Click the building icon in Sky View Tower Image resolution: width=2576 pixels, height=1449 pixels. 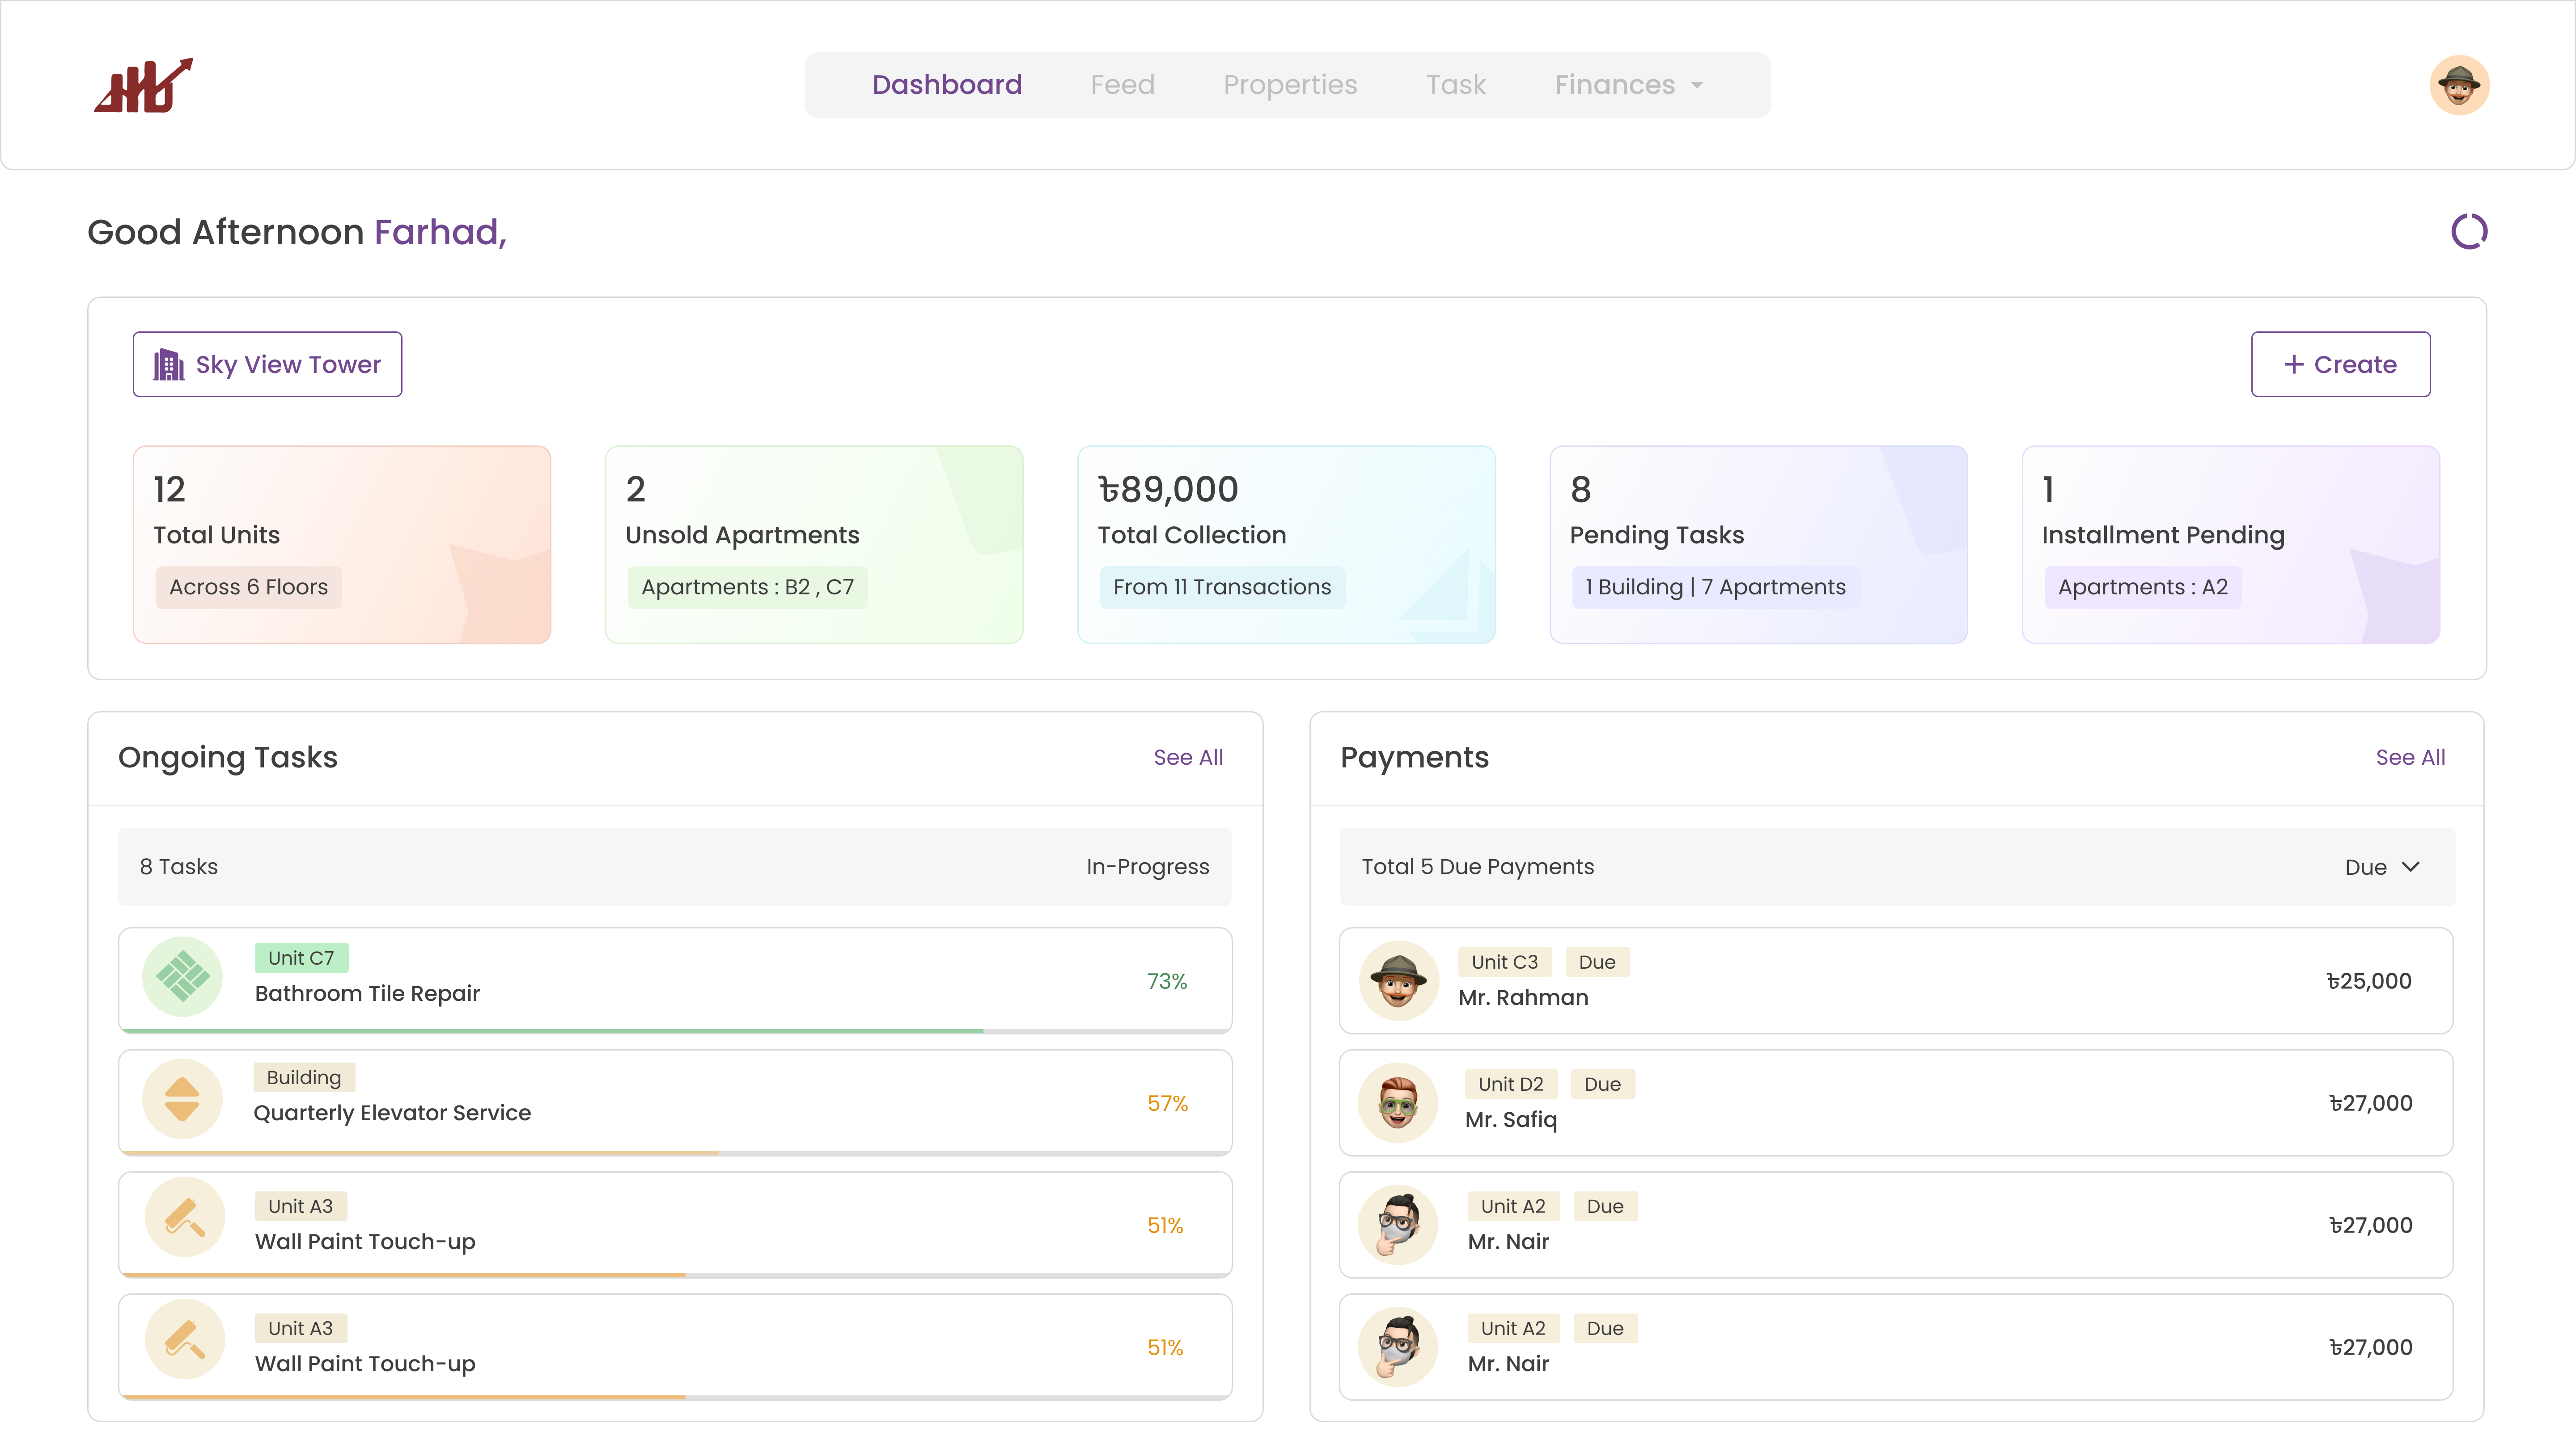click(168, 365)
